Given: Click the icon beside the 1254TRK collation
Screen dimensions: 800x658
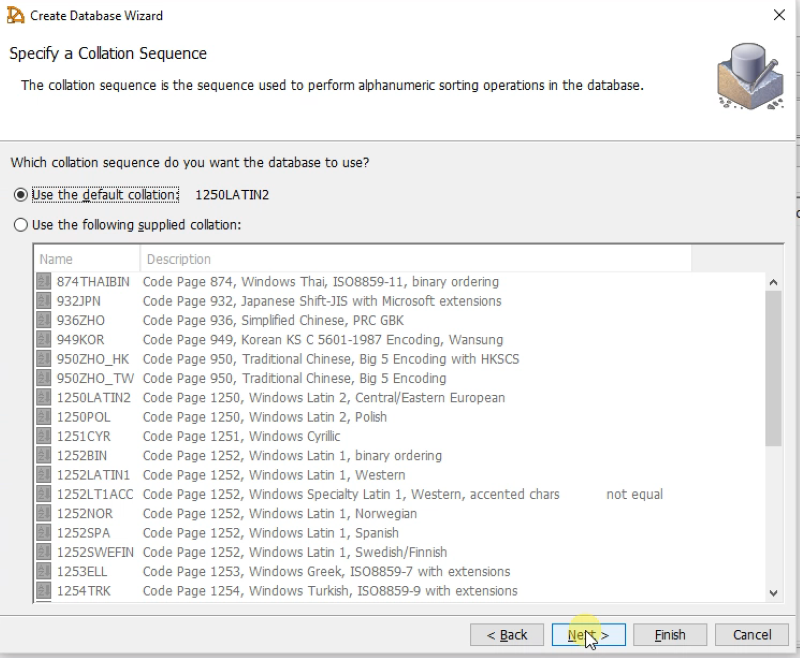Looking at the screenshot, I should (42, 591).
